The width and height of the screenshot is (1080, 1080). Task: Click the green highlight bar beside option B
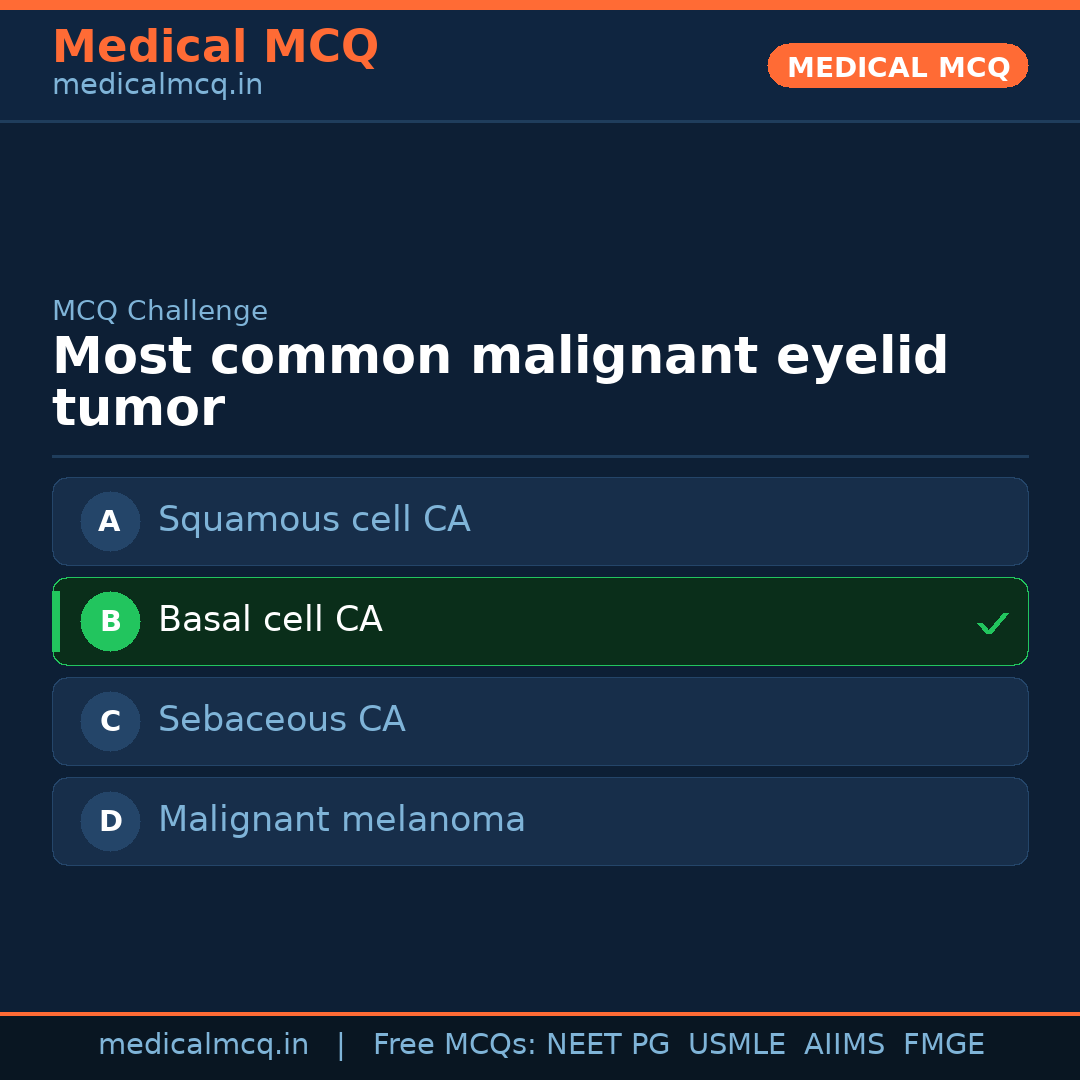click(56, 621)
